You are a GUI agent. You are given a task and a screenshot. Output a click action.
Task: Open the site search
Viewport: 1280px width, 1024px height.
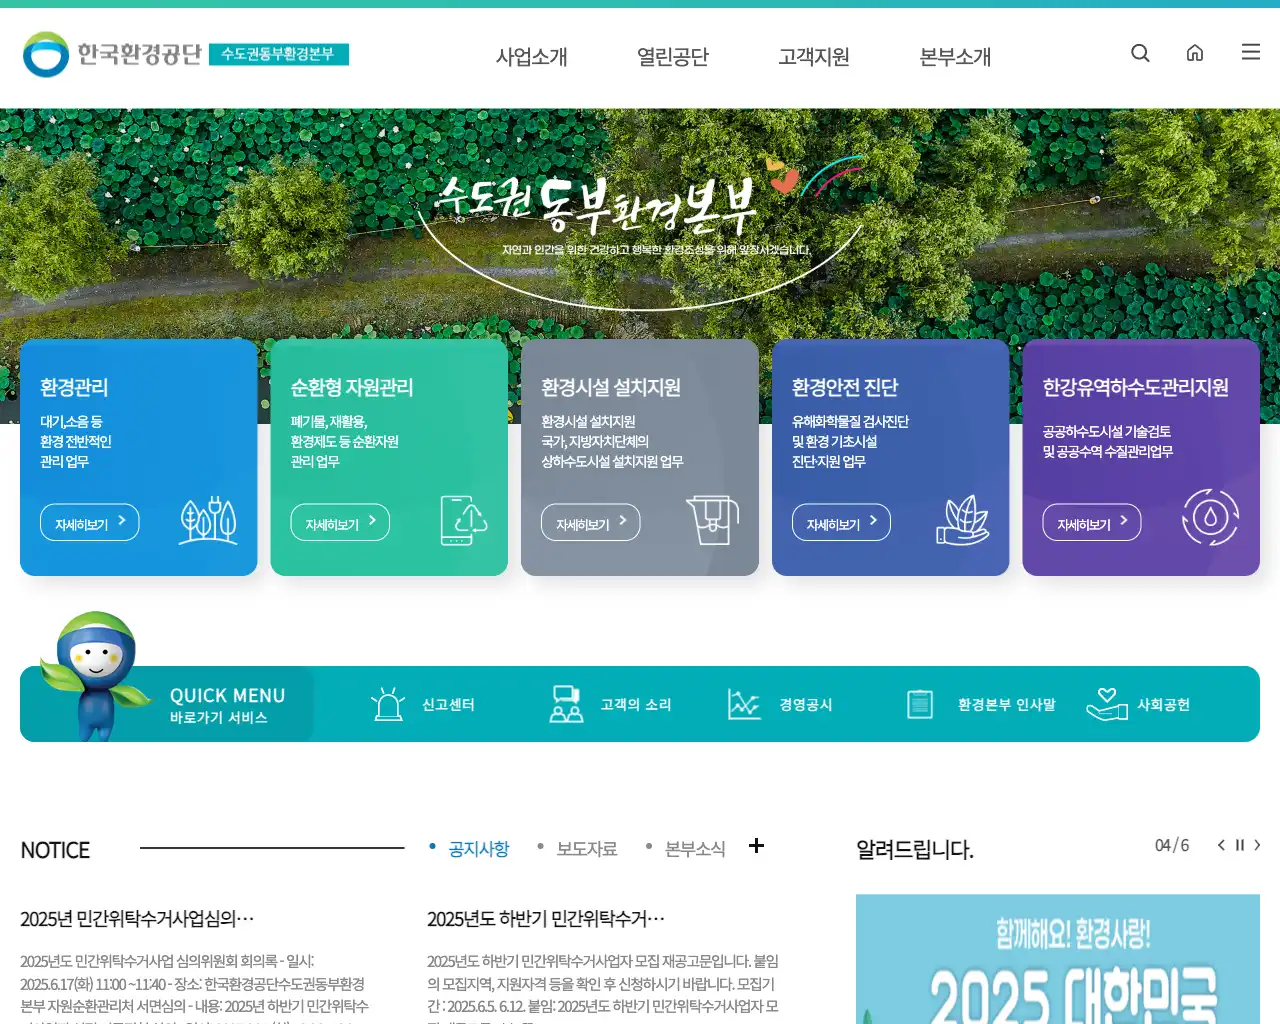point(1140,53)
